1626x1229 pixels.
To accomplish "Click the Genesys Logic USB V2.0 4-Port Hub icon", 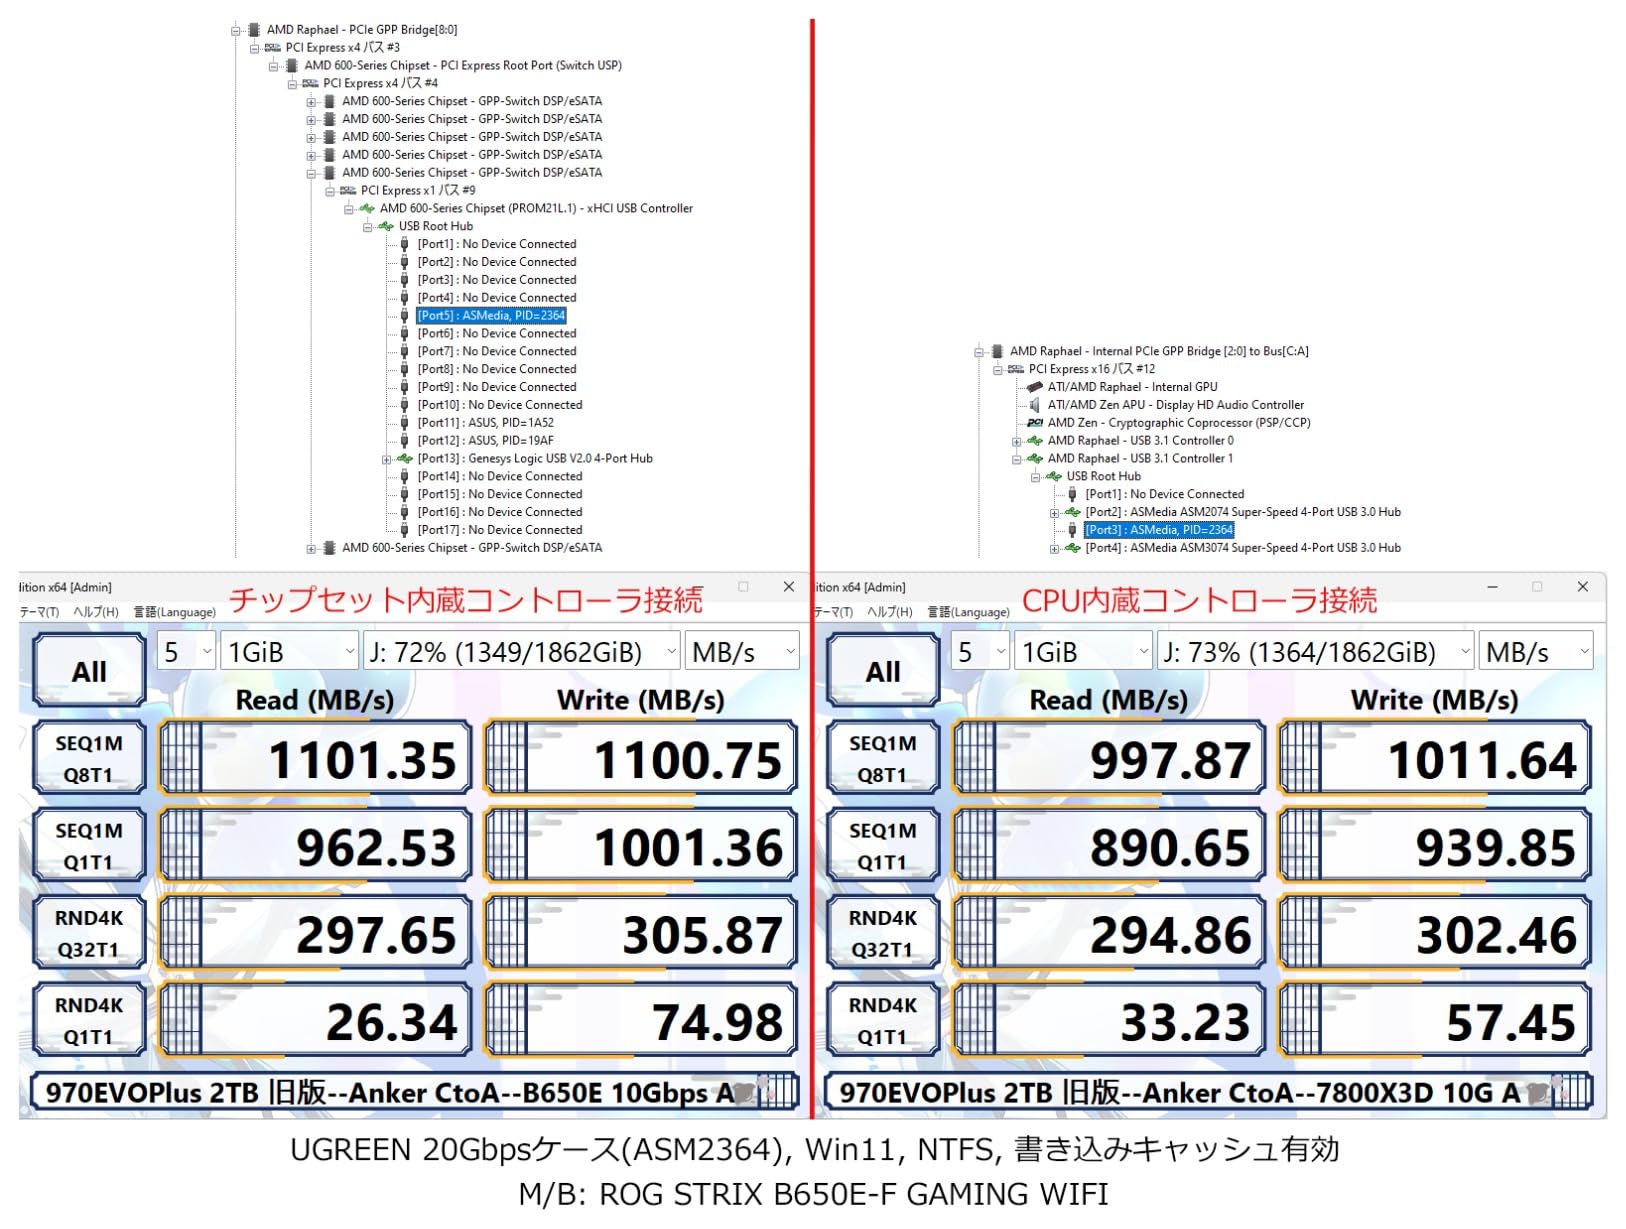I will tap(405, 459).
